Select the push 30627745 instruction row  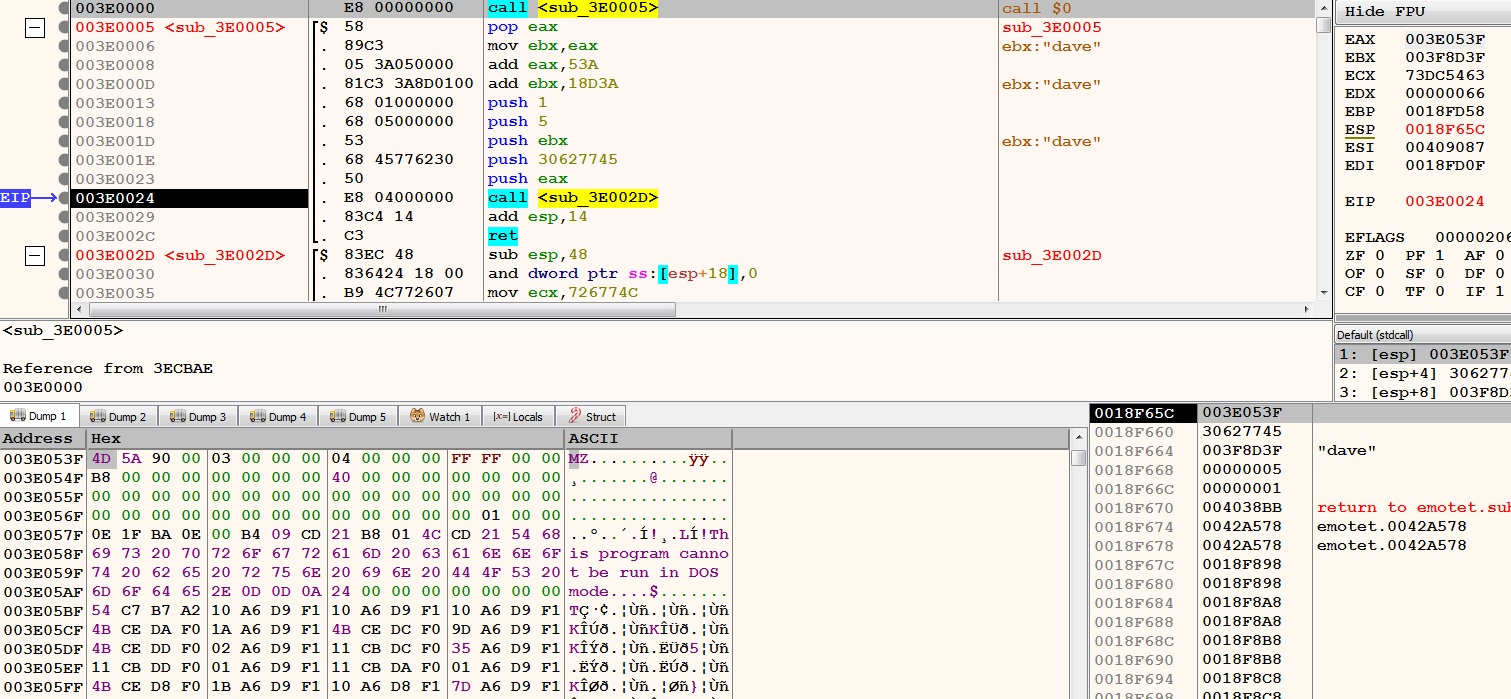pos(552,160)
